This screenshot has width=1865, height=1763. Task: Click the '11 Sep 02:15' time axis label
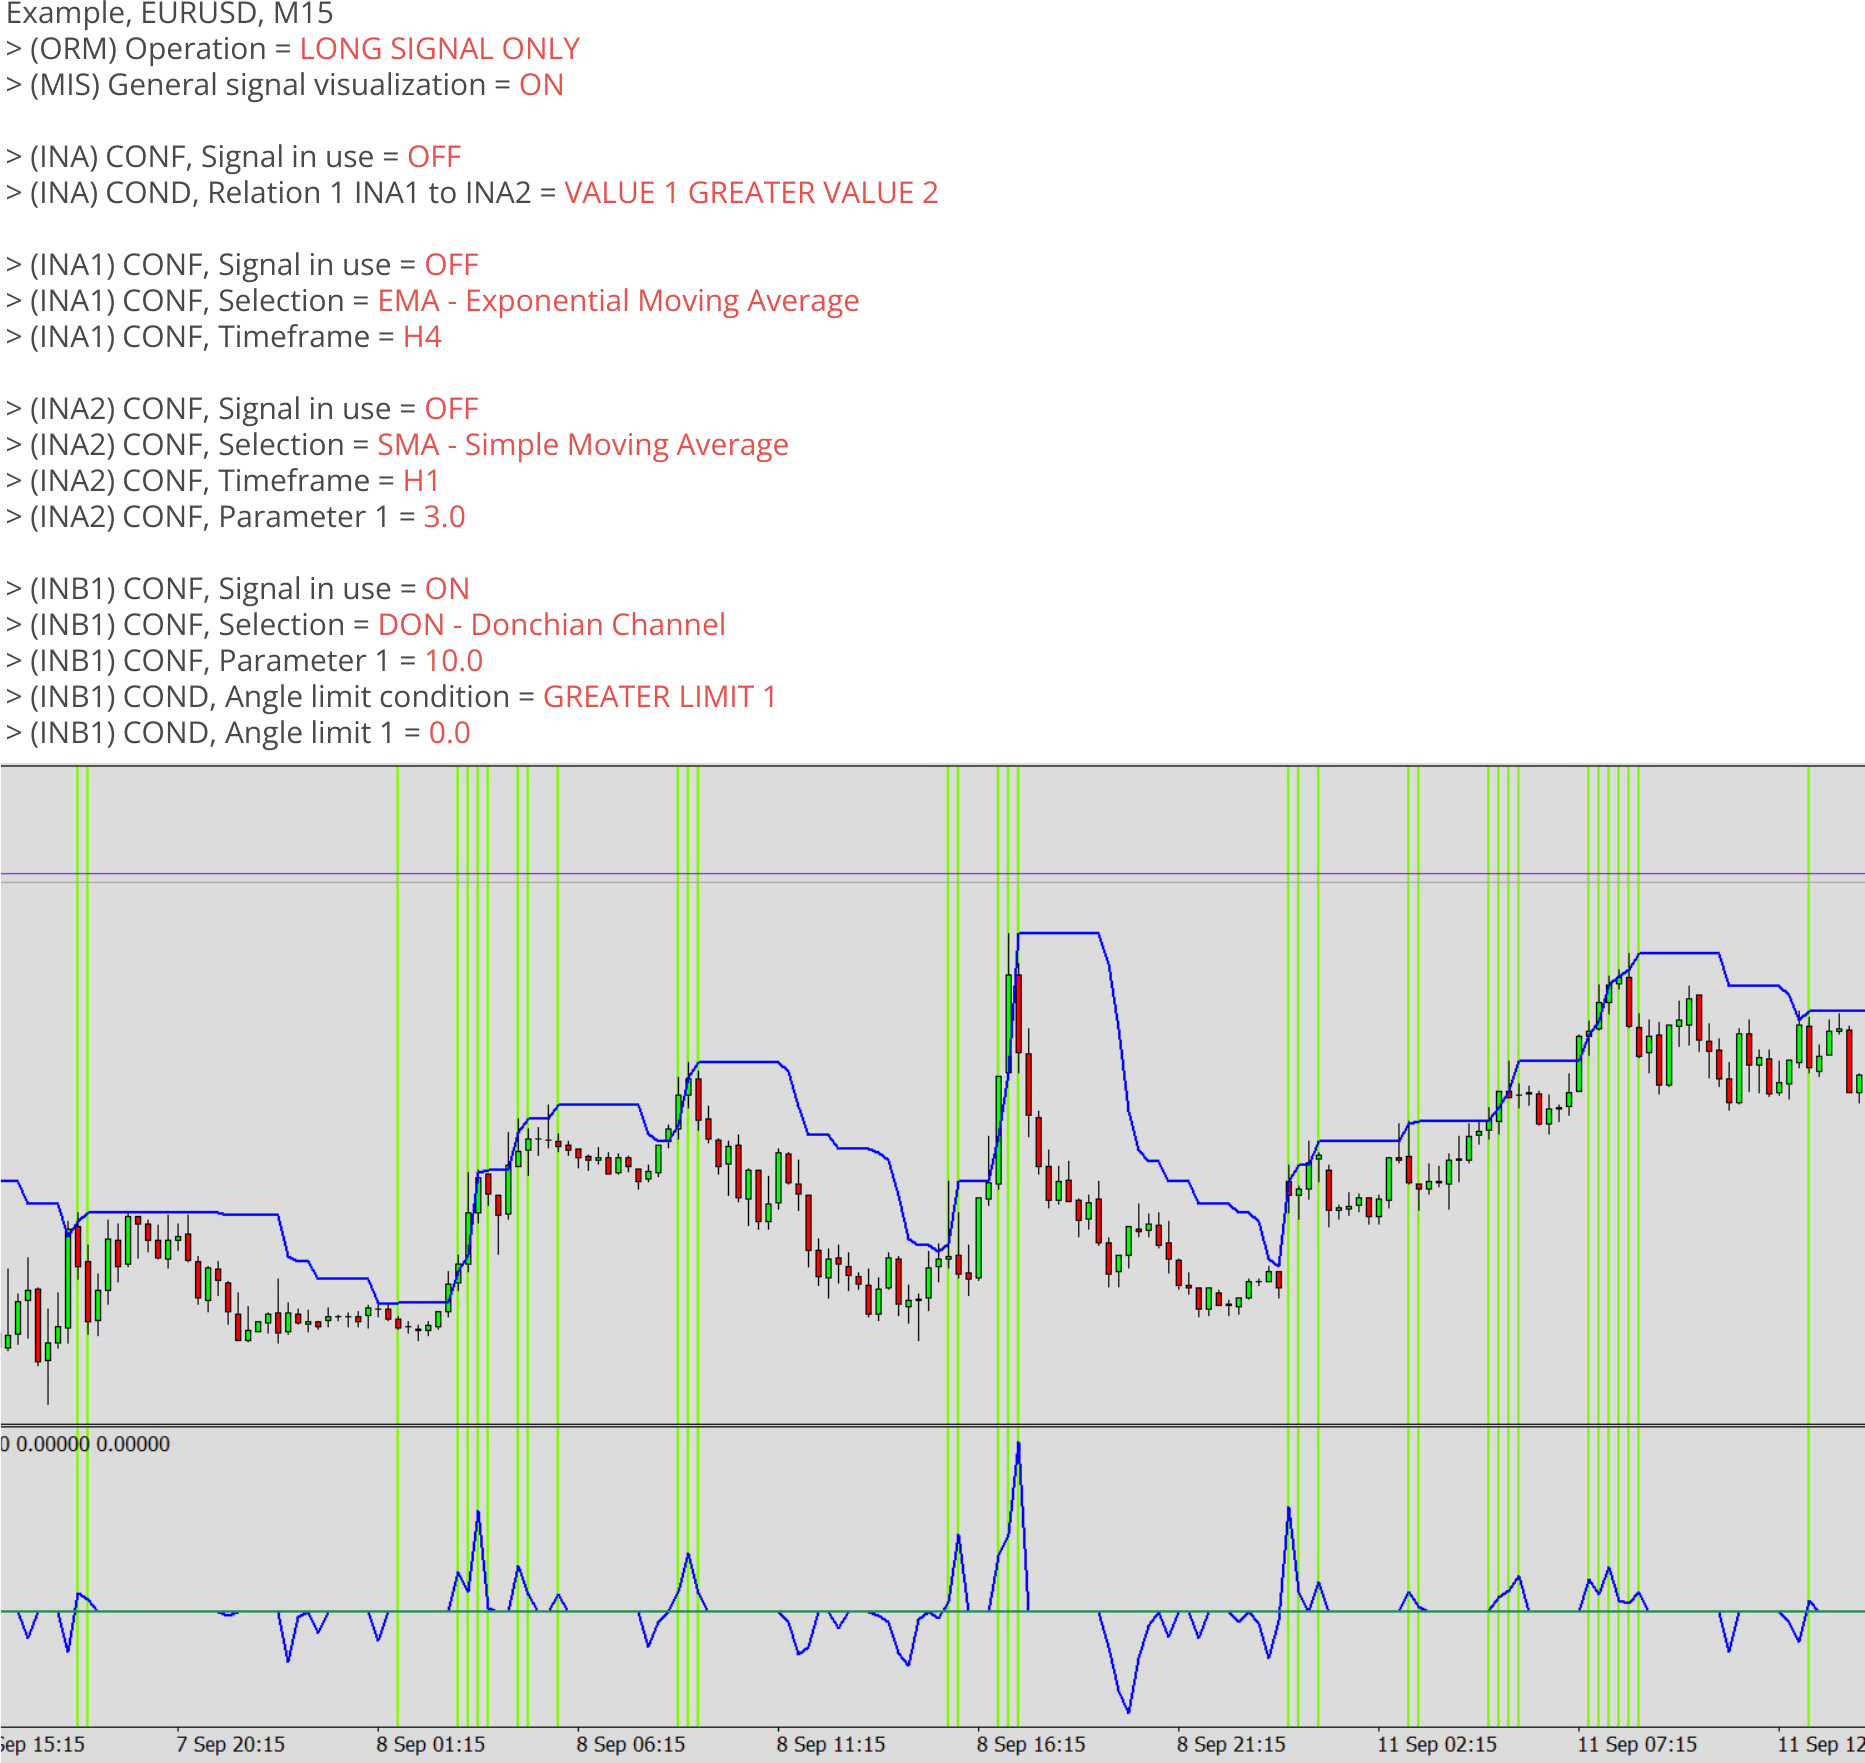[1437, 1745]
